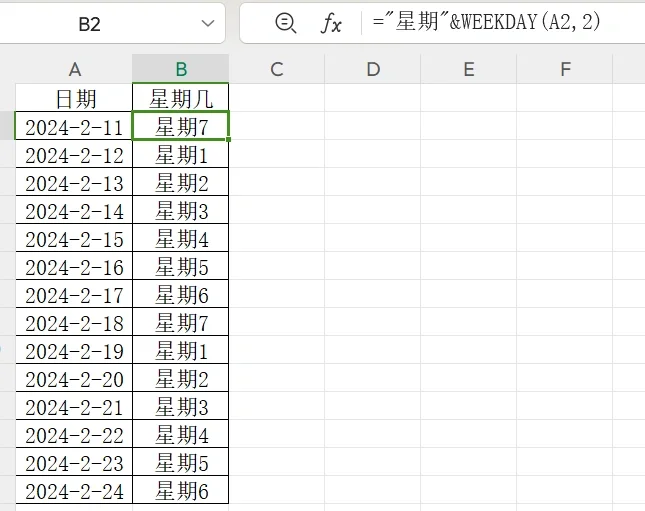Screen dimensions: 645x511
Task: Expand the Name Box dropdown arrow
Action: point(208,23)
